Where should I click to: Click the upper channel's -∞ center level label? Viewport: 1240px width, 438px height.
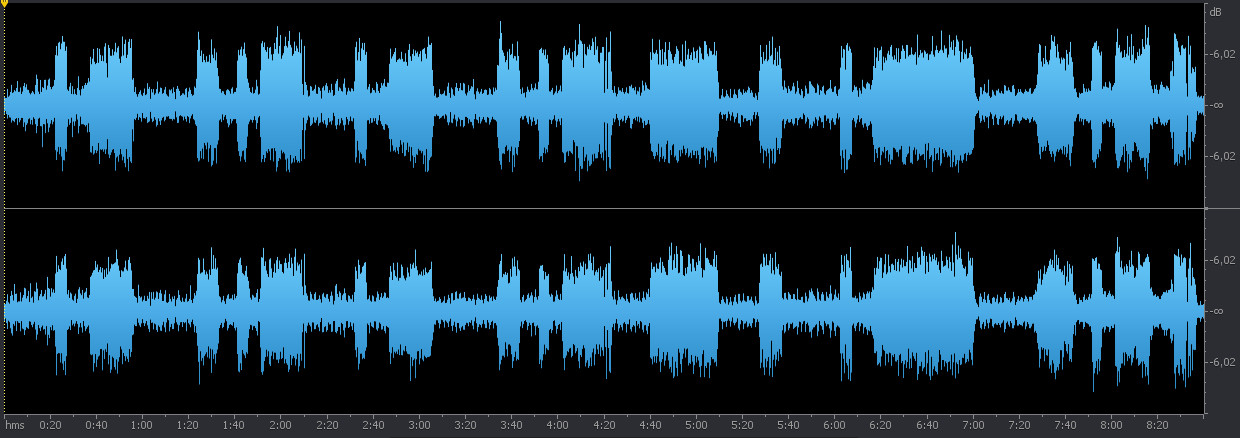click(x=1218, y=105)
